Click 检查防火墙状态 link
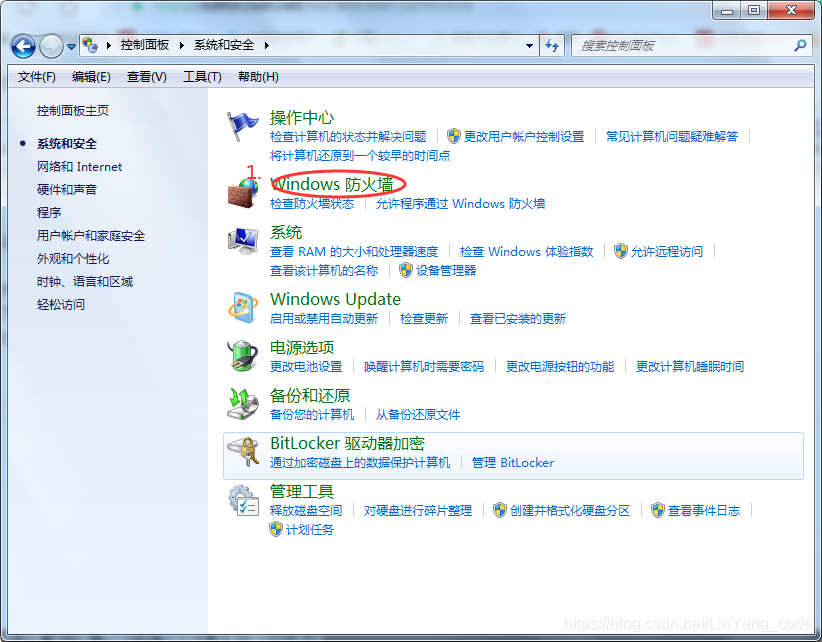Screen dimensions: 822x642 pos(312,203)
